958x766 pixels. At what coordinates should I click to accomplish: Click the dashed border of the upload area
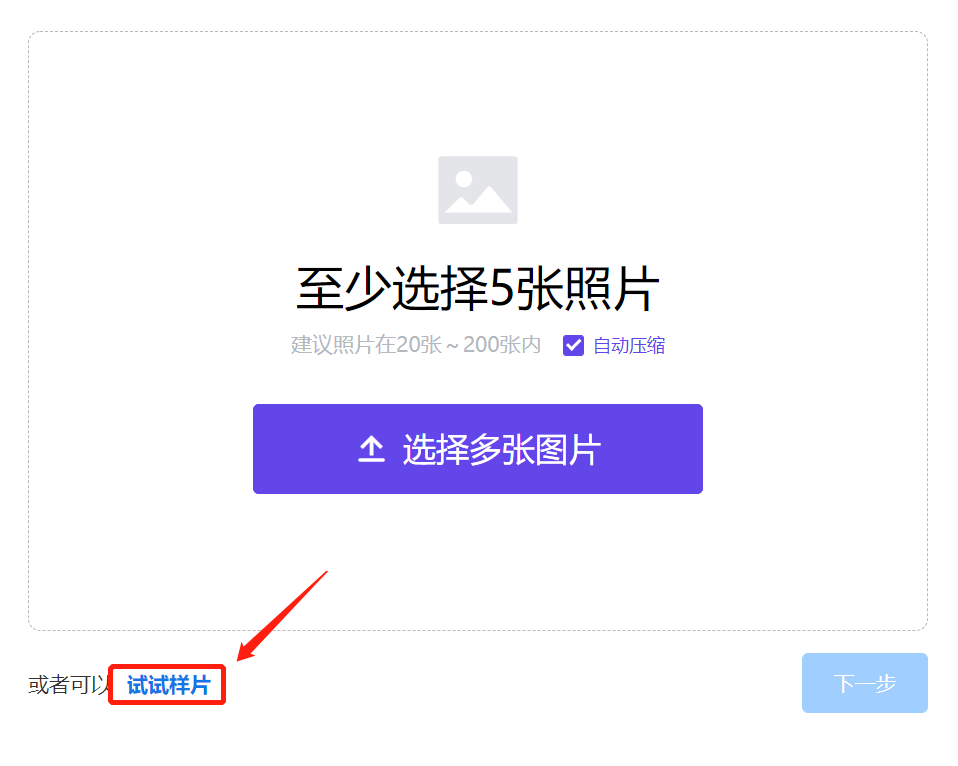tap(478, 32)
